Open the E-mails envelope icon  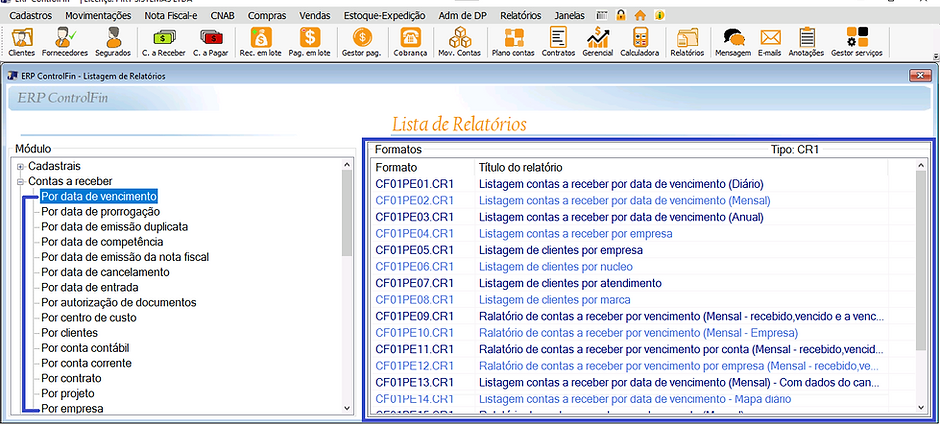pos(770,42)
